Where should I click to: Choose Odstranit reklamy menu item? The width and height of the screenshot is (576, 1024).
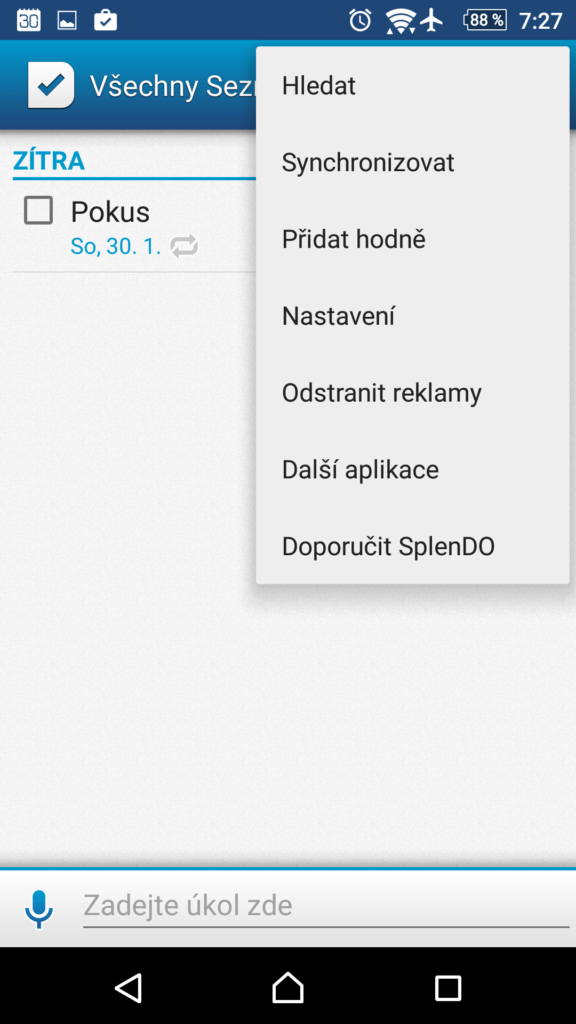[x=413, y=394]
